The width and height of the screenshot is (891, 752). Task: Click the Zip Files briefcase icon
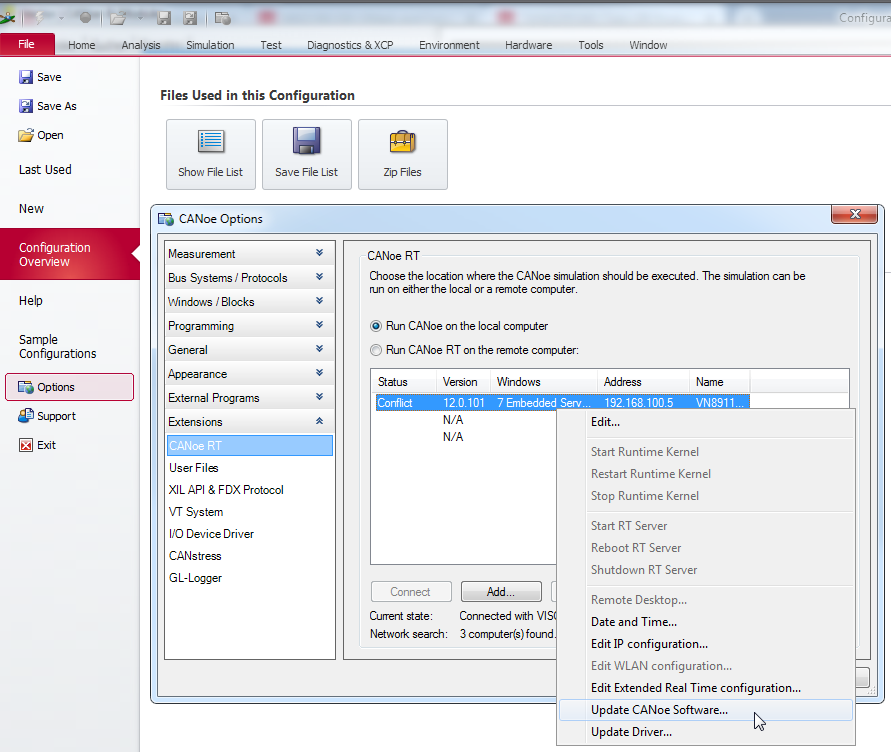(x=402, y=141)
